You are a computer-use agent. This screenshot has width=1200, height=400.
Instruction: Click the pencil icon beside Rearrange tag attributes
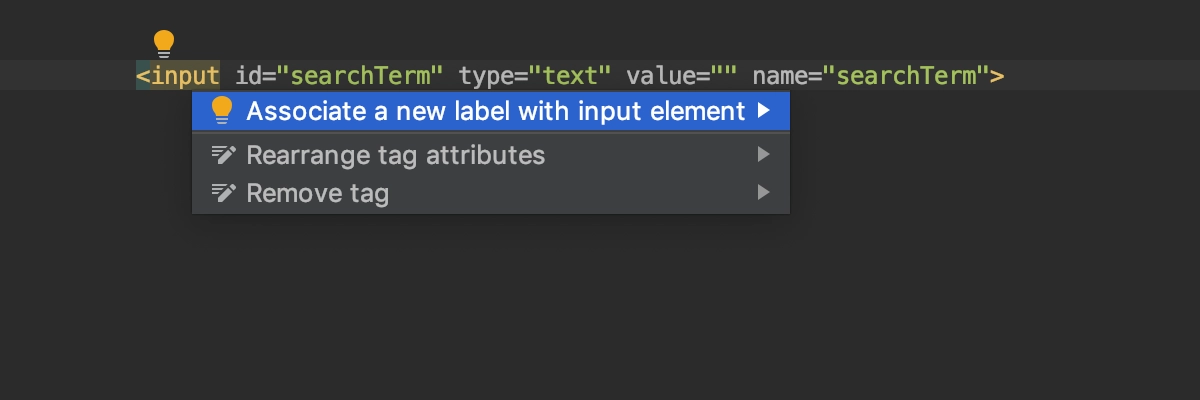pos(223,155)
